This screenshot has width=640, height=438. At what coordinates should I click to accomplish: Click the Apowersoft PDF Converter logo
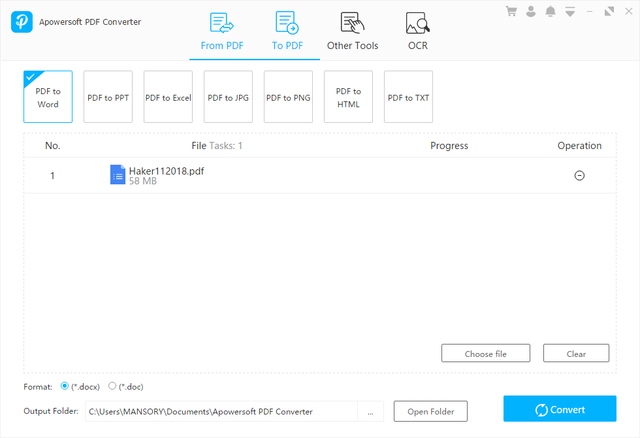22,22
